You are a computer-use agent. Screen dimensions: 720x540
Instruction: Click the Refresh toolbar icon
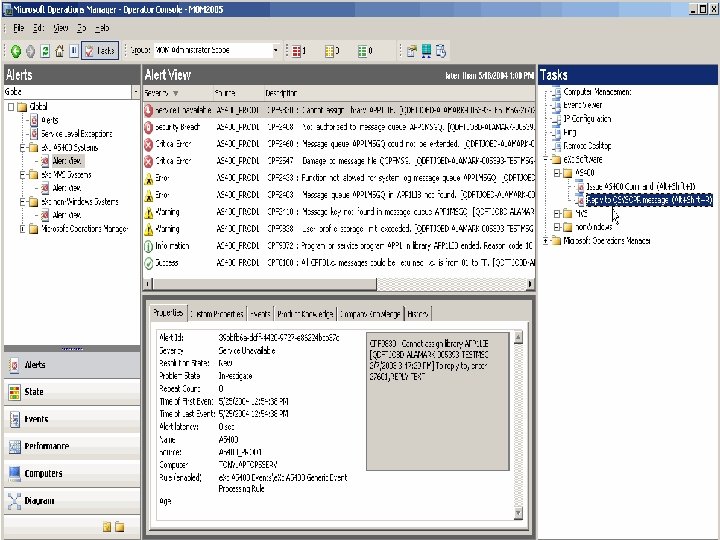click(x=45, y=51)
